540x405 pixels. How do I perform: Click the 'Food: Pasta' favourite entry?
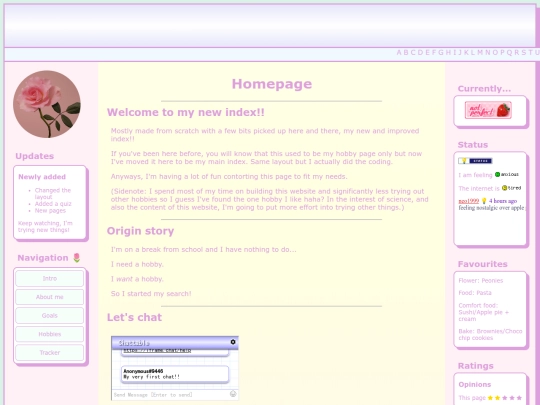(x=475, y=293)
